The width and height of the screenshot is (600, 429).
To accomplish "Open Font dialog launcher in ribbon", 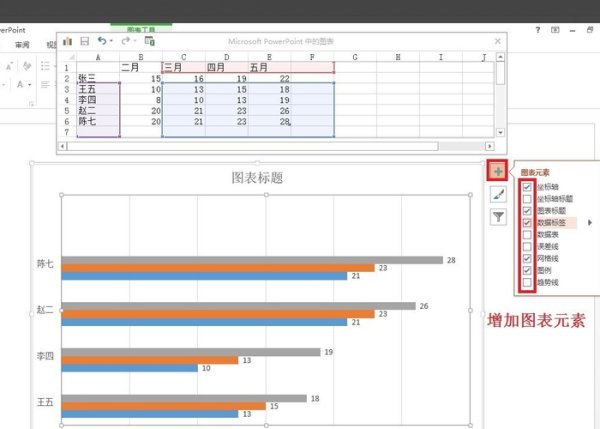I will (x=31, y=103).
